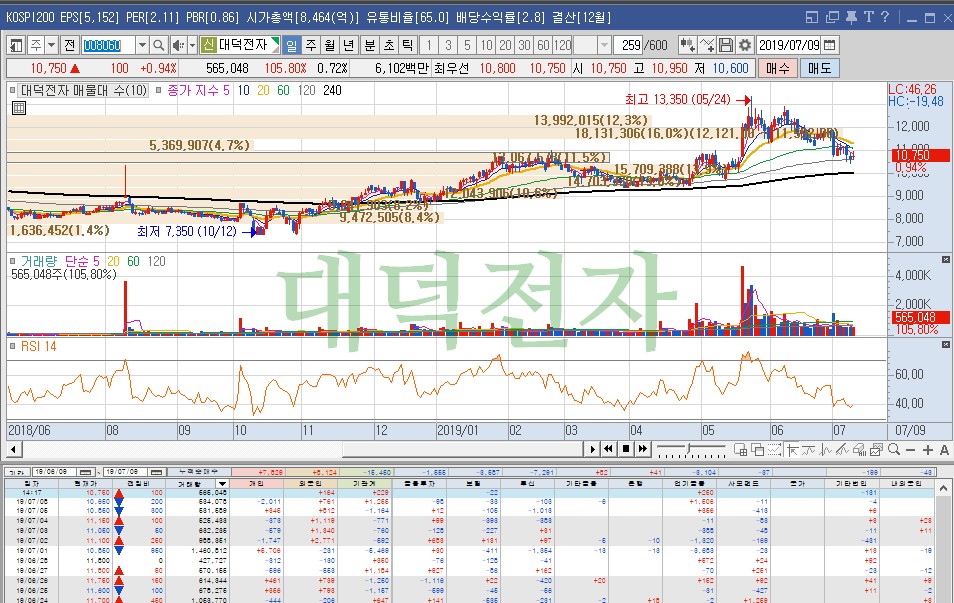Click the text size T icon in title bar

868,17
